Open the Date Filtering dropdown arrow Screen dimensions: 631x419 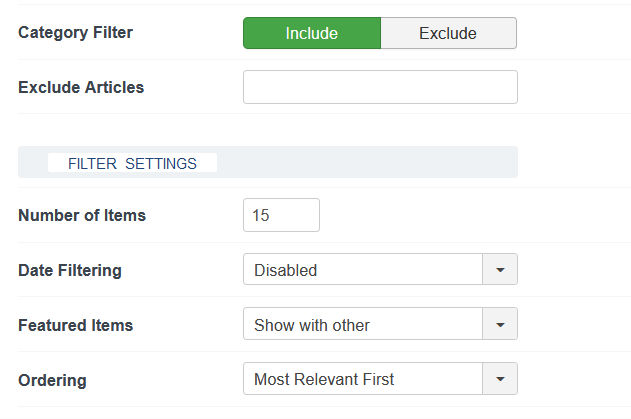click(x=500, y=270)
